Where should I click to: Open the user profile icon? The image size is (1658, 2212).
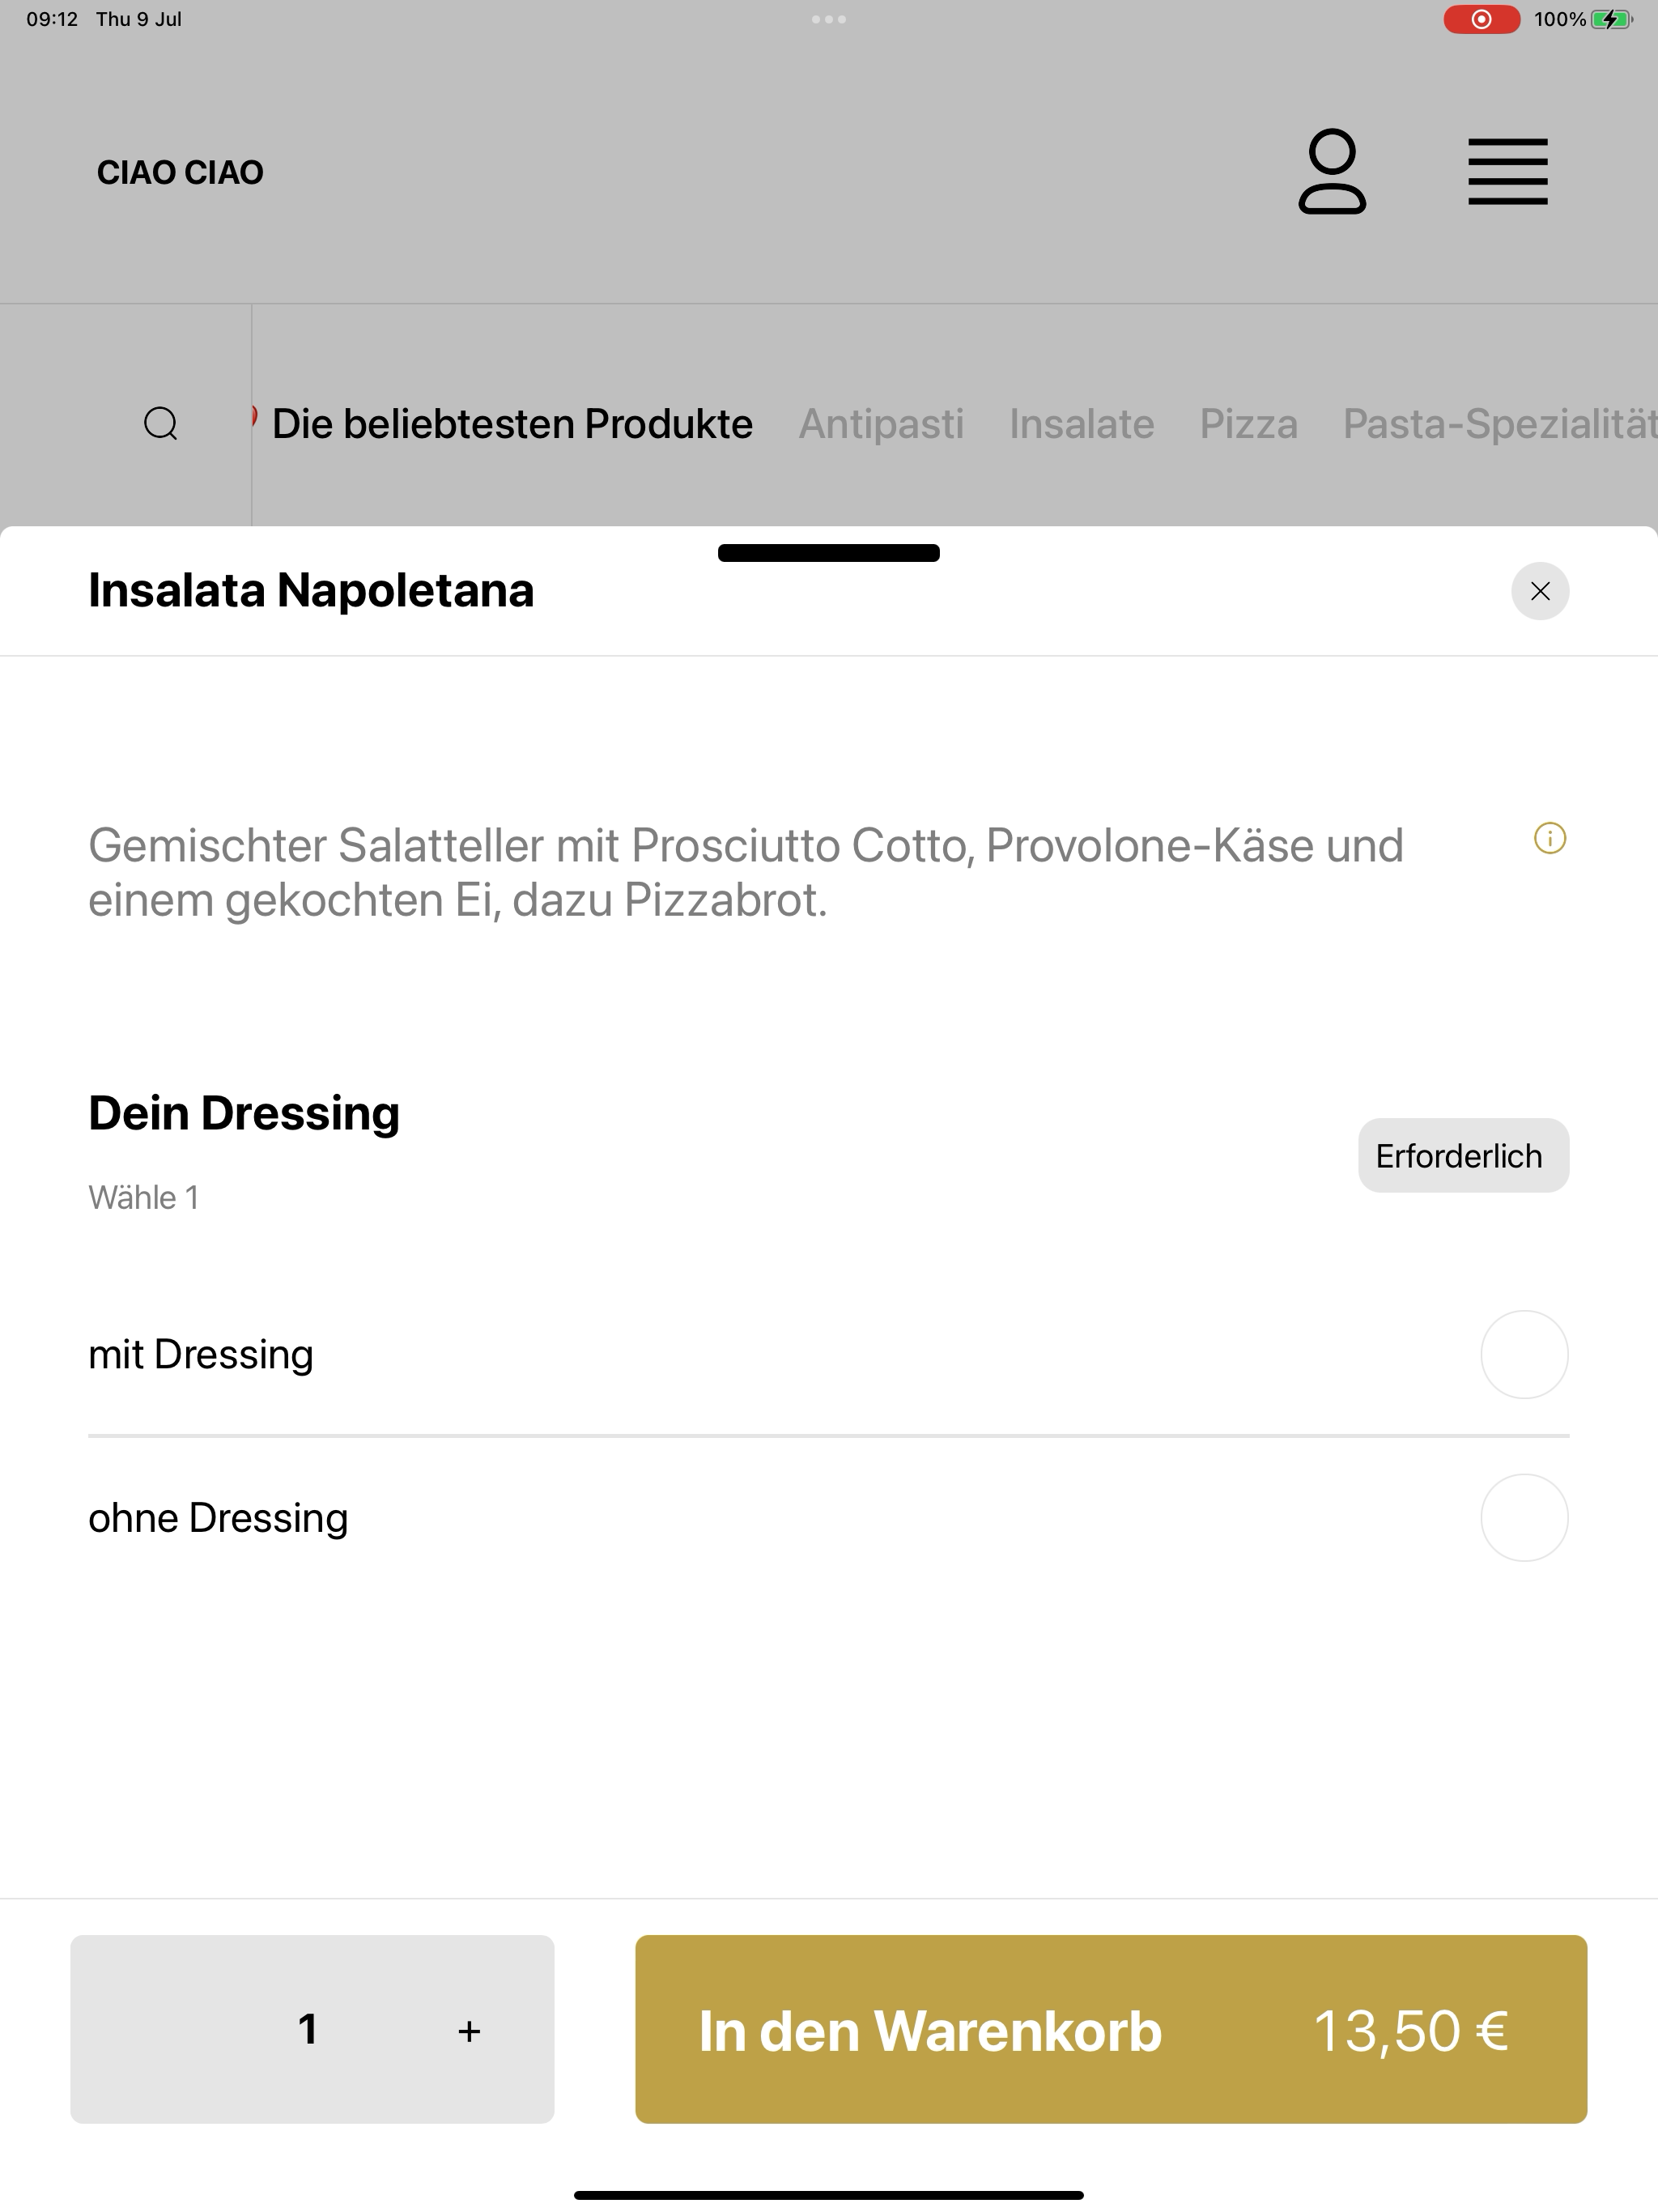pyautogui.click(x=1332, y=171)
